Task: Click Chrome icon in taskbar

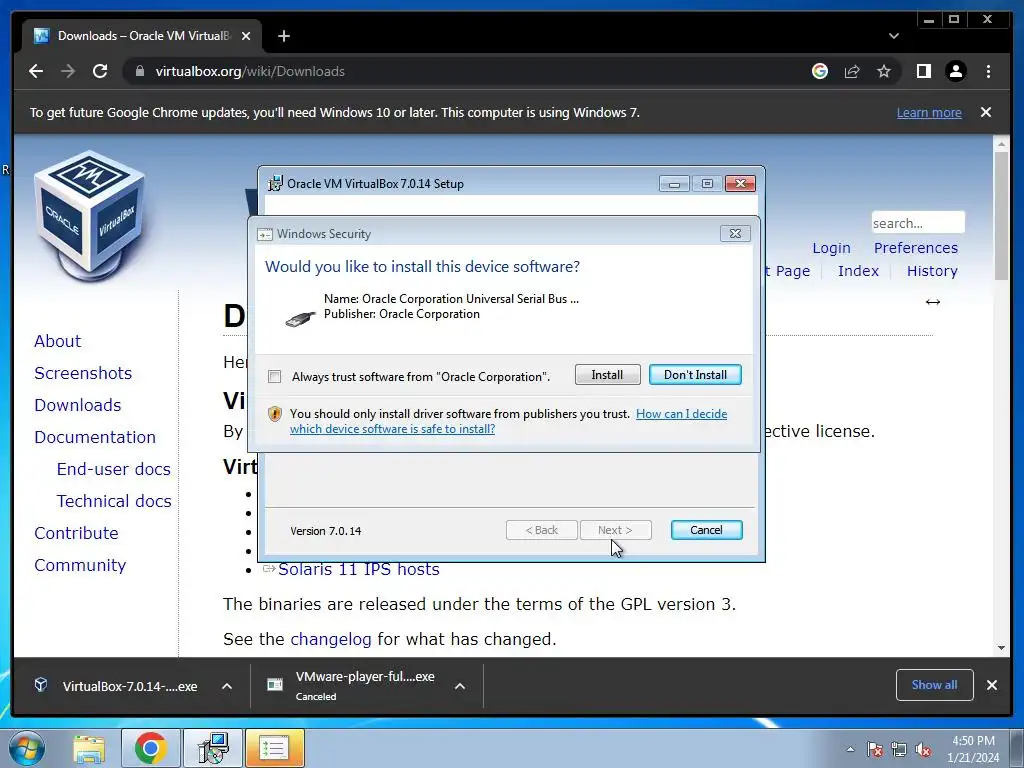Action: click(150, 748)
